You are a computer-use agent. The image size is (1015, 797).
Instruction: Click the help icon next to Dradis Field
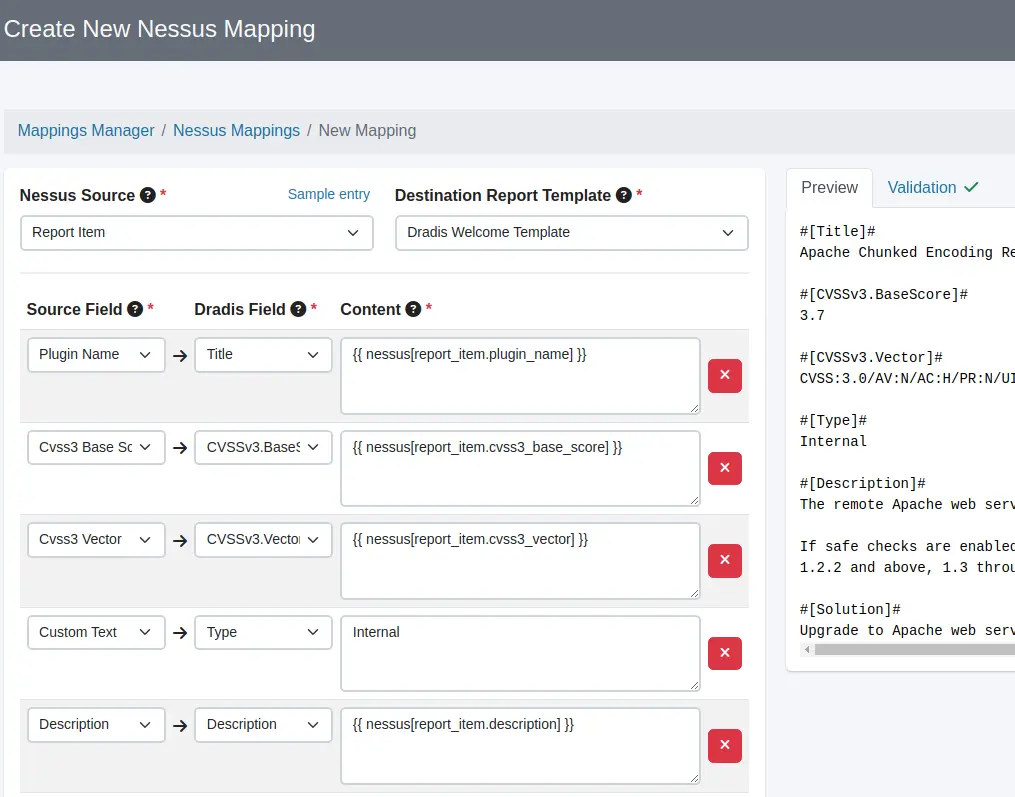point(298,309)
